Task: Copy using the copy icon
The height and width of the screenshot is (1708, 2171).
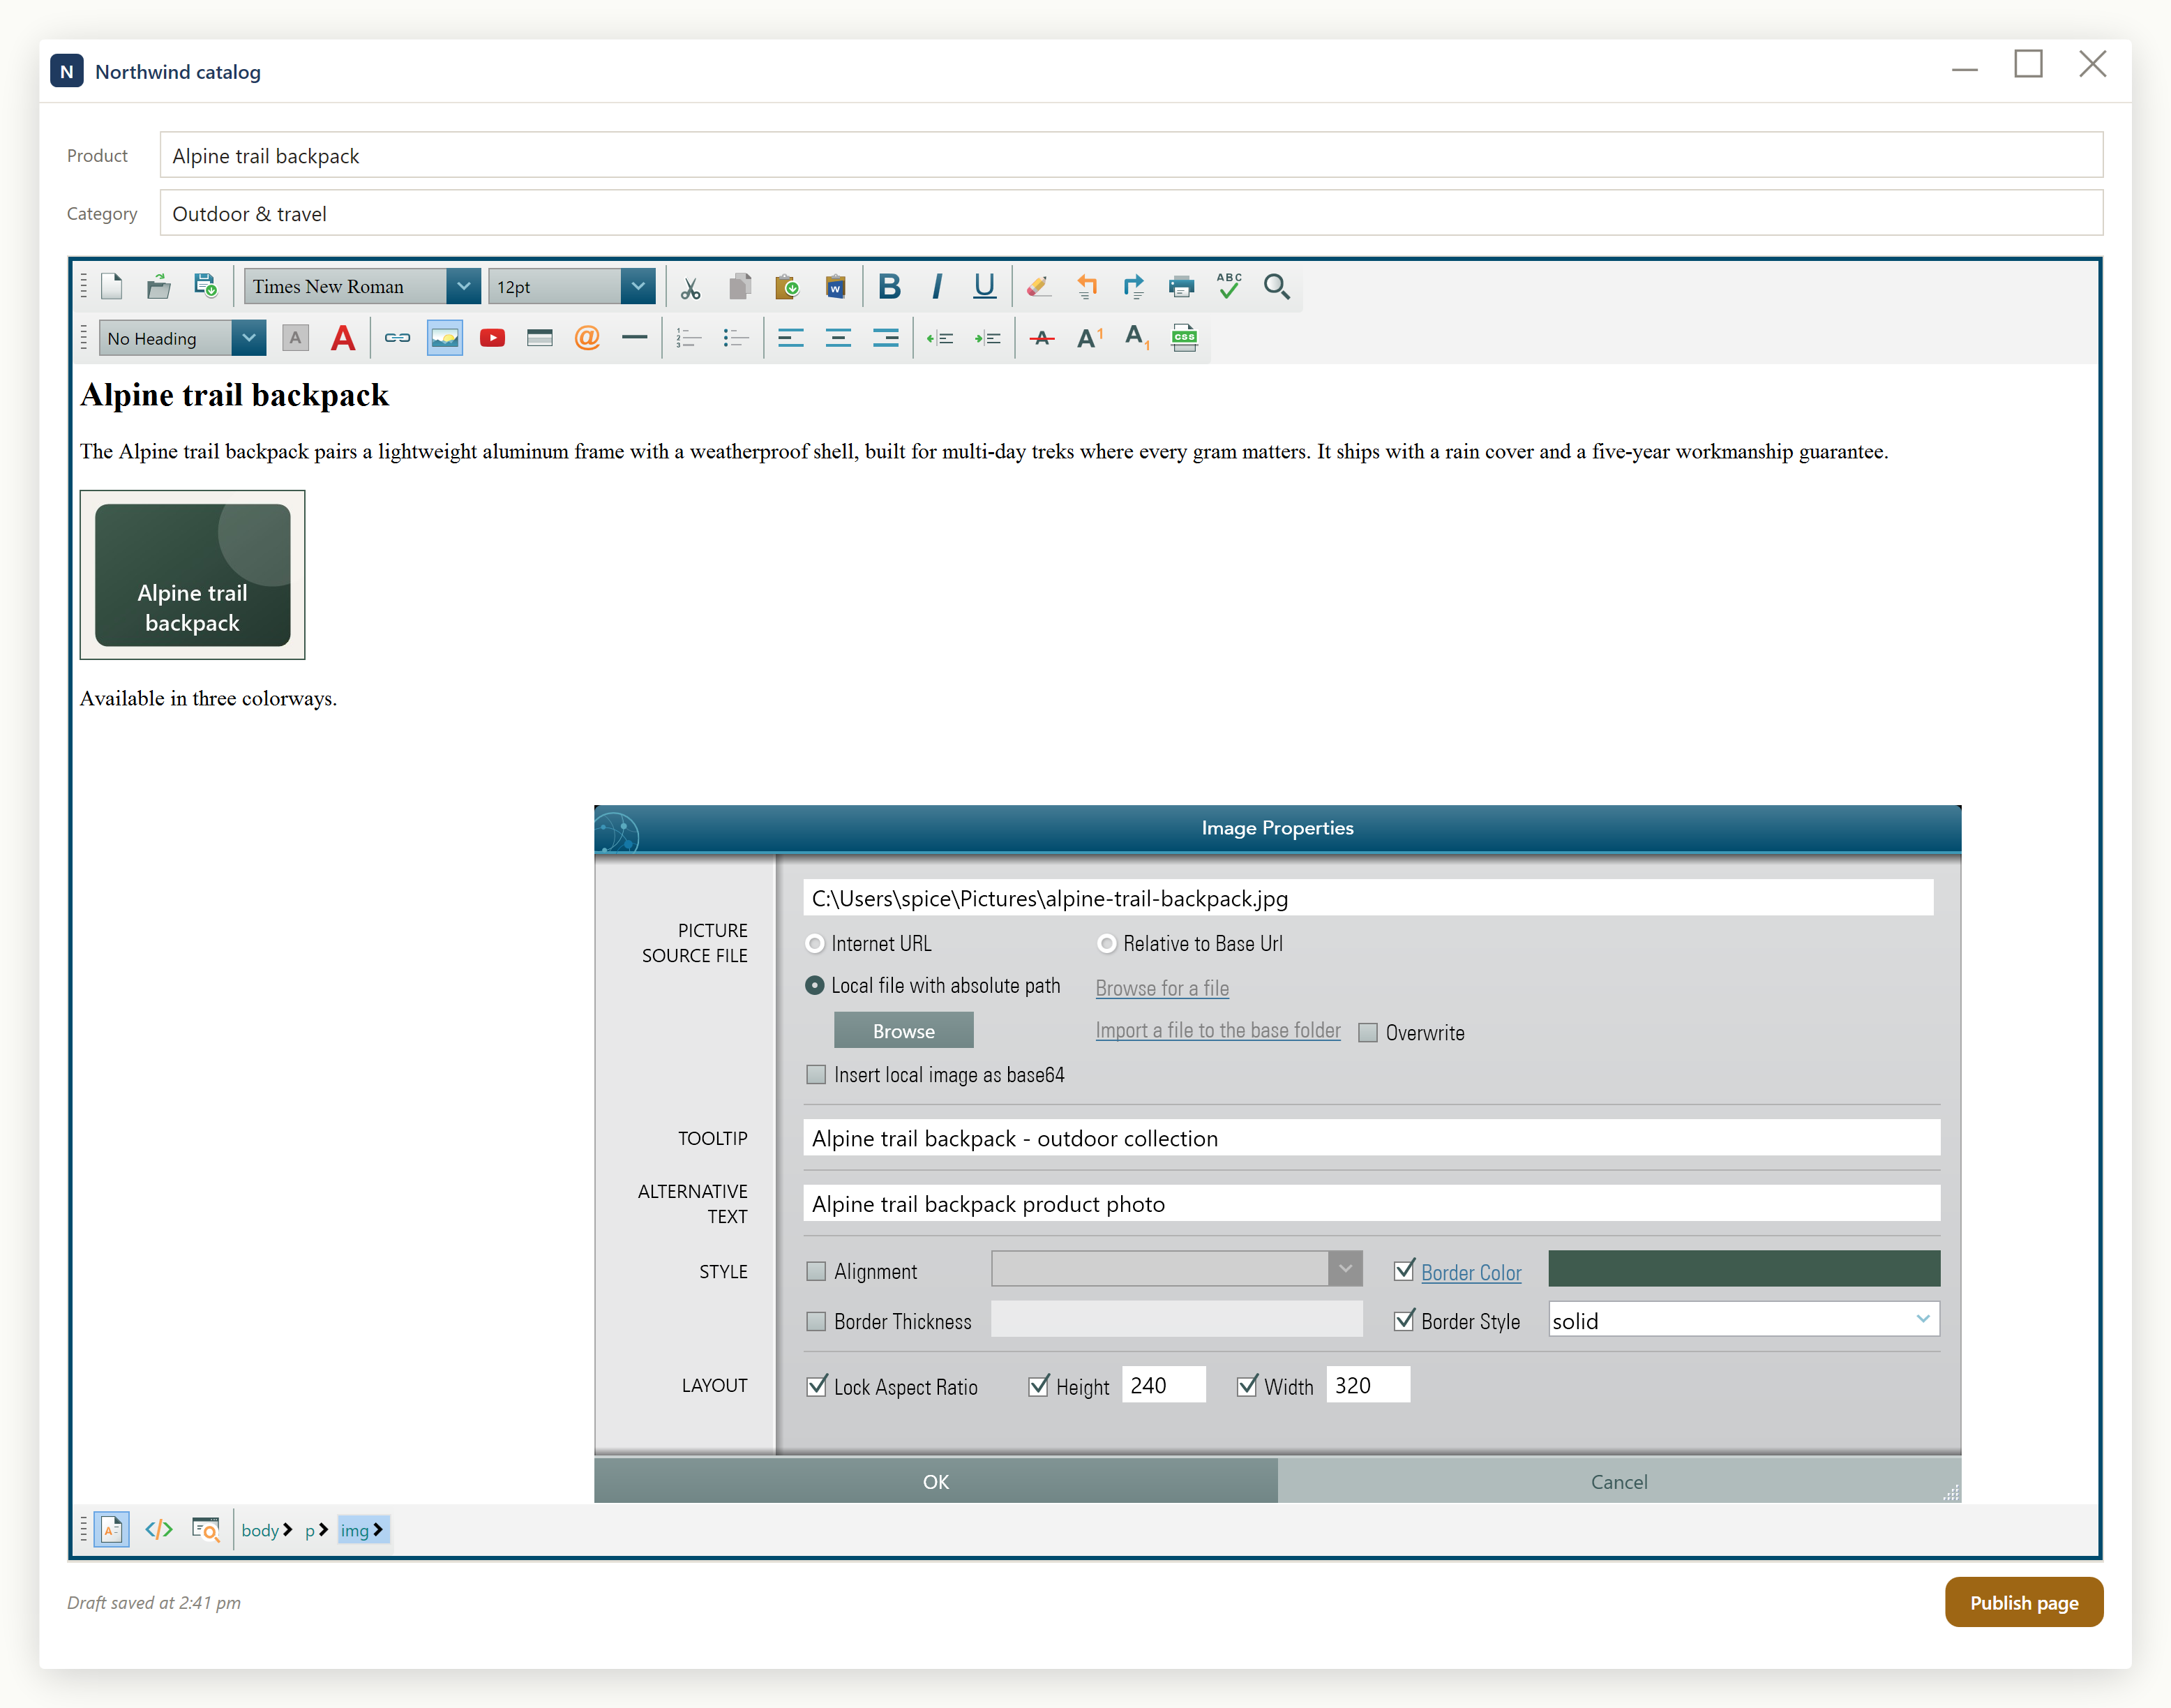Action: [x=740, y=288]
